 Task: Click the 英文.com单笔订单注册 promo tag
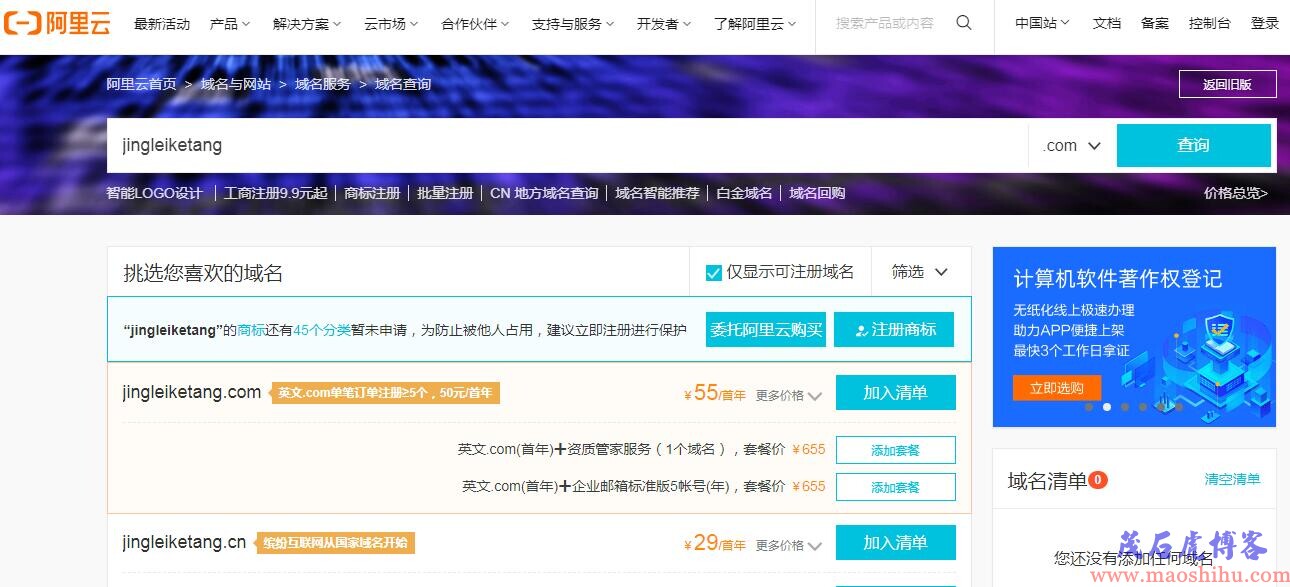[386, 393]
